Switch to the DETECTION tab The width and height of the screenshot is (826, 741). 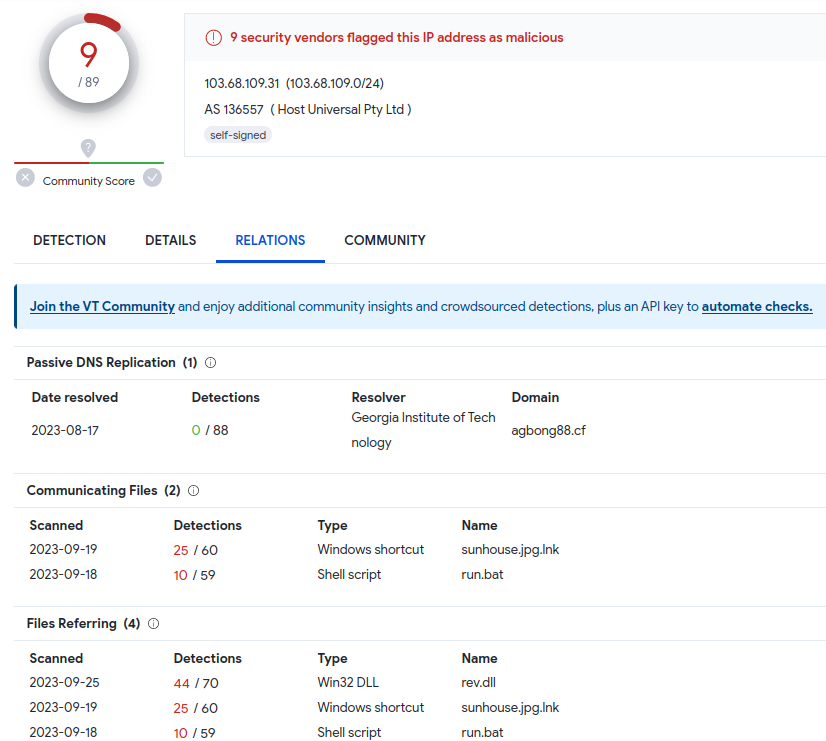point(69,240)
